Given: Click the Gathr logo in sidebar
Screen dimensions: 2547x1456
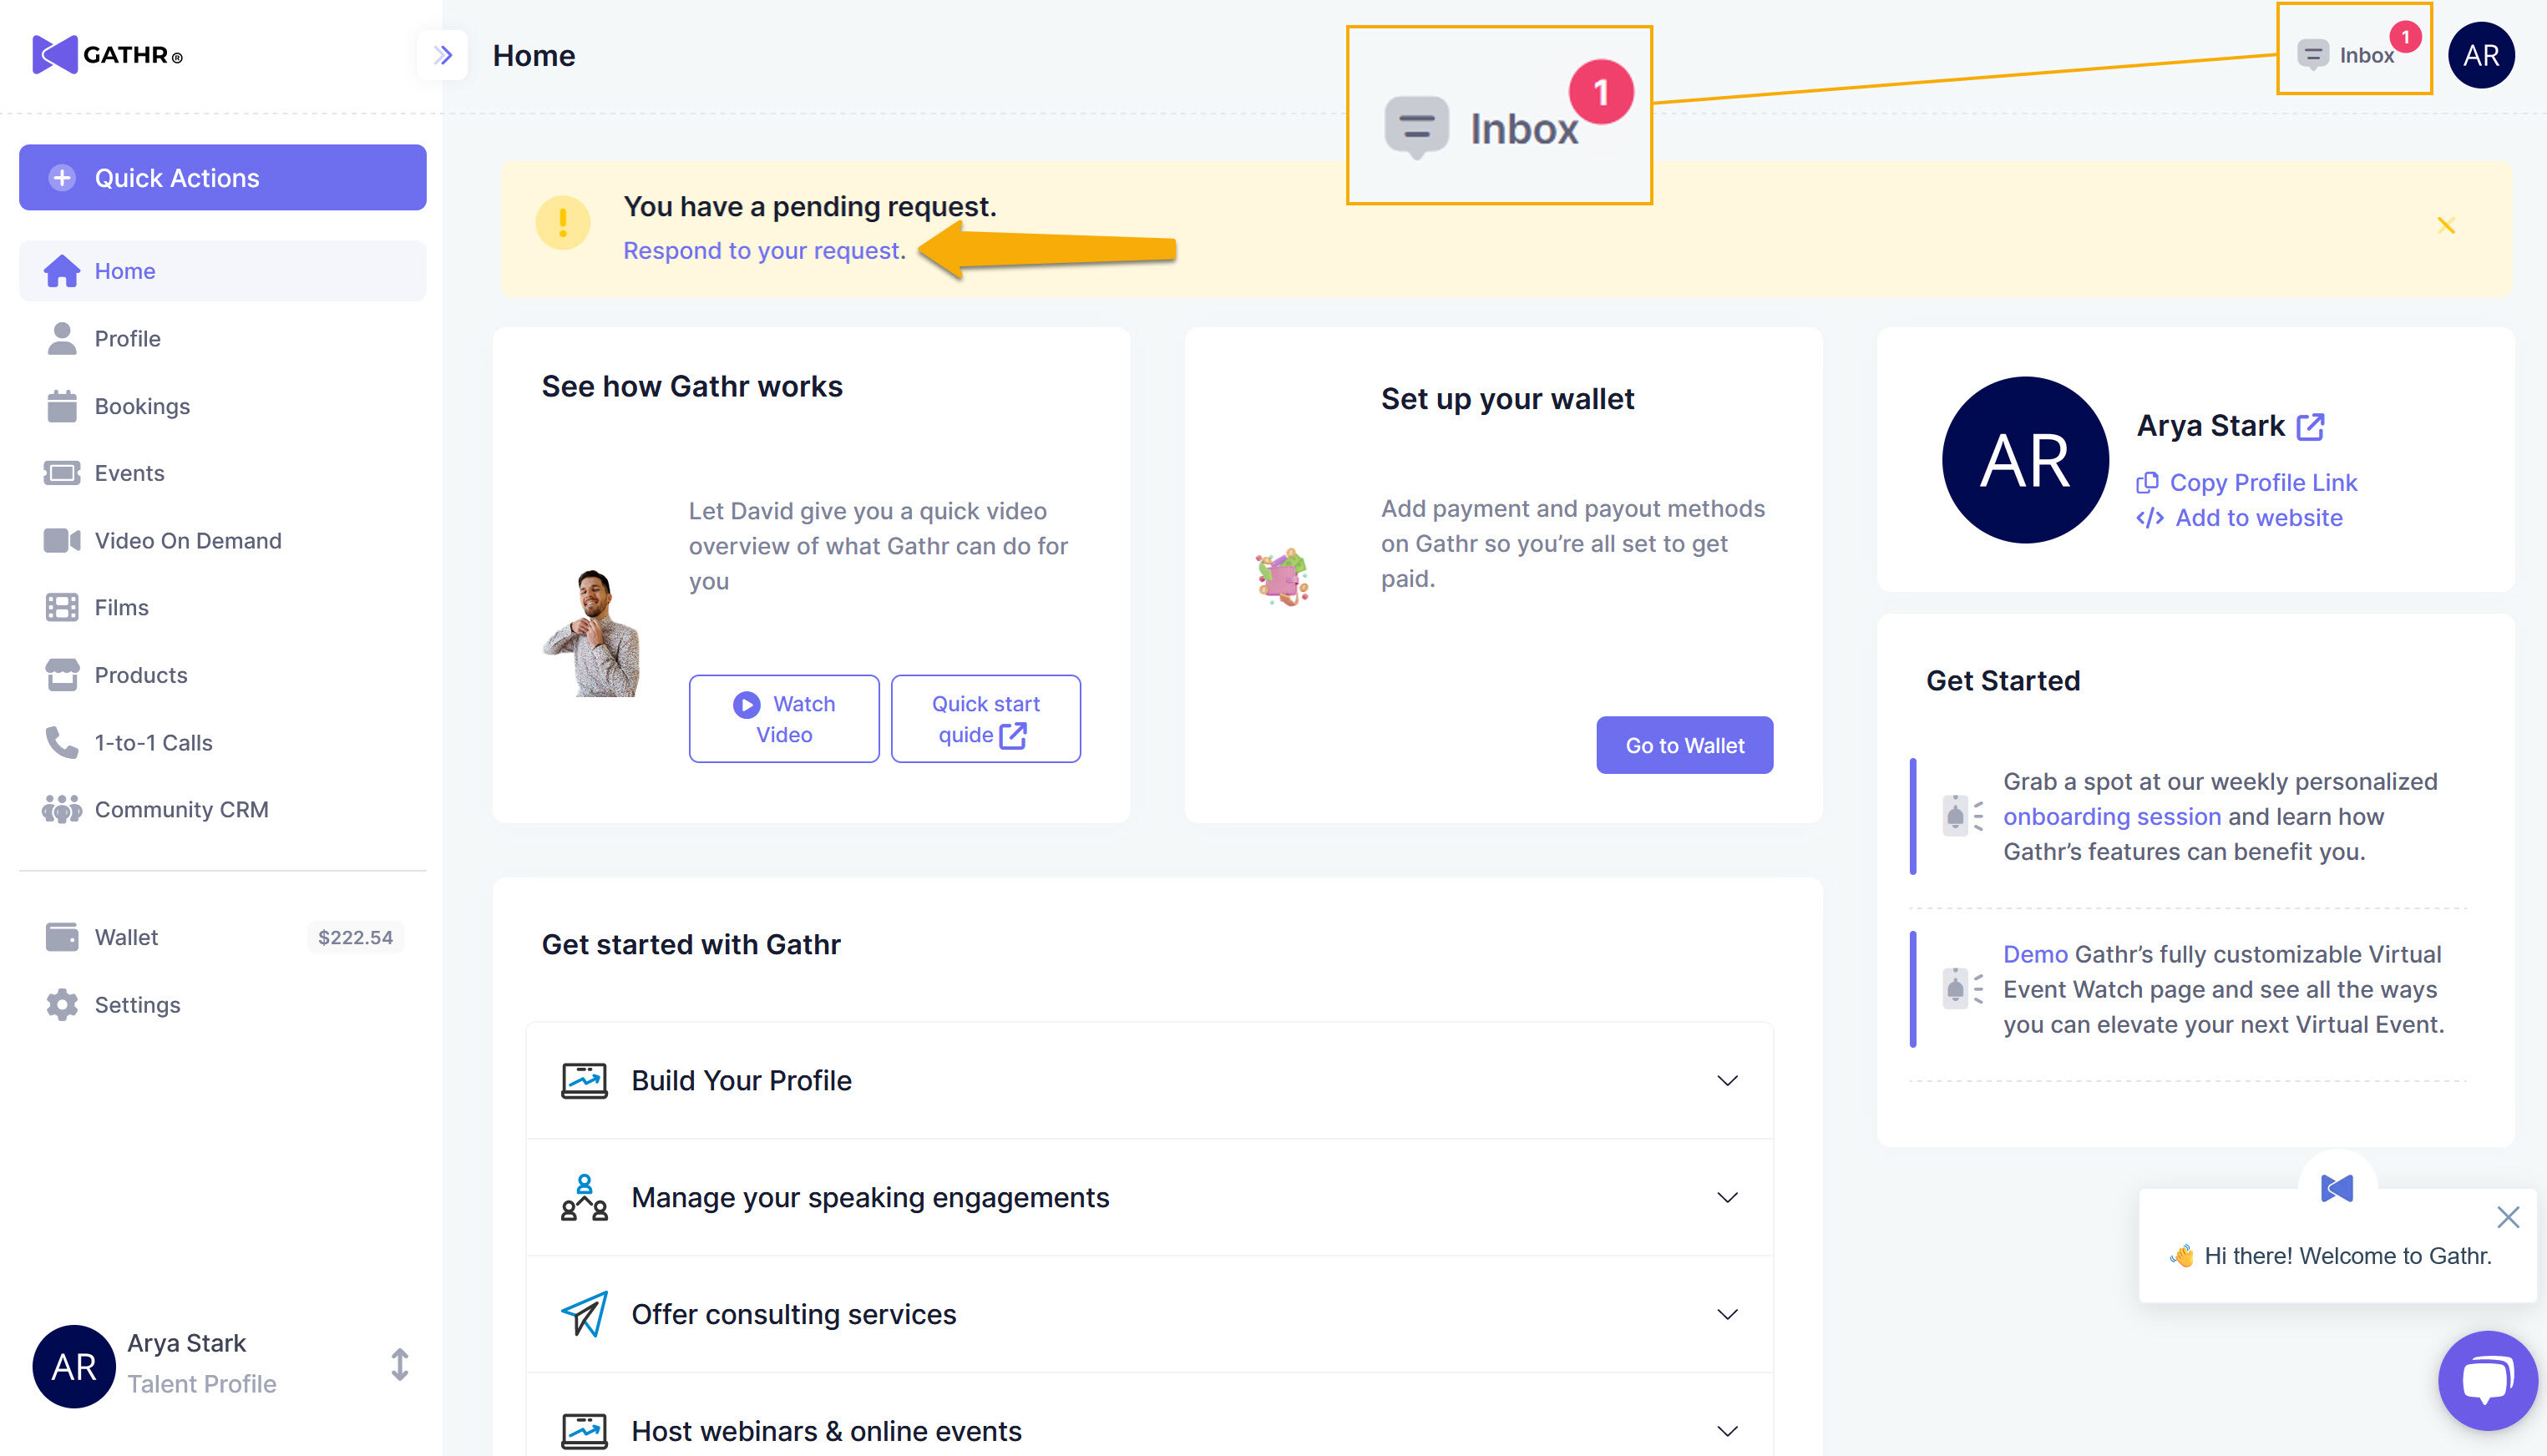Looking at the screenshot, I should click(107, 55).
